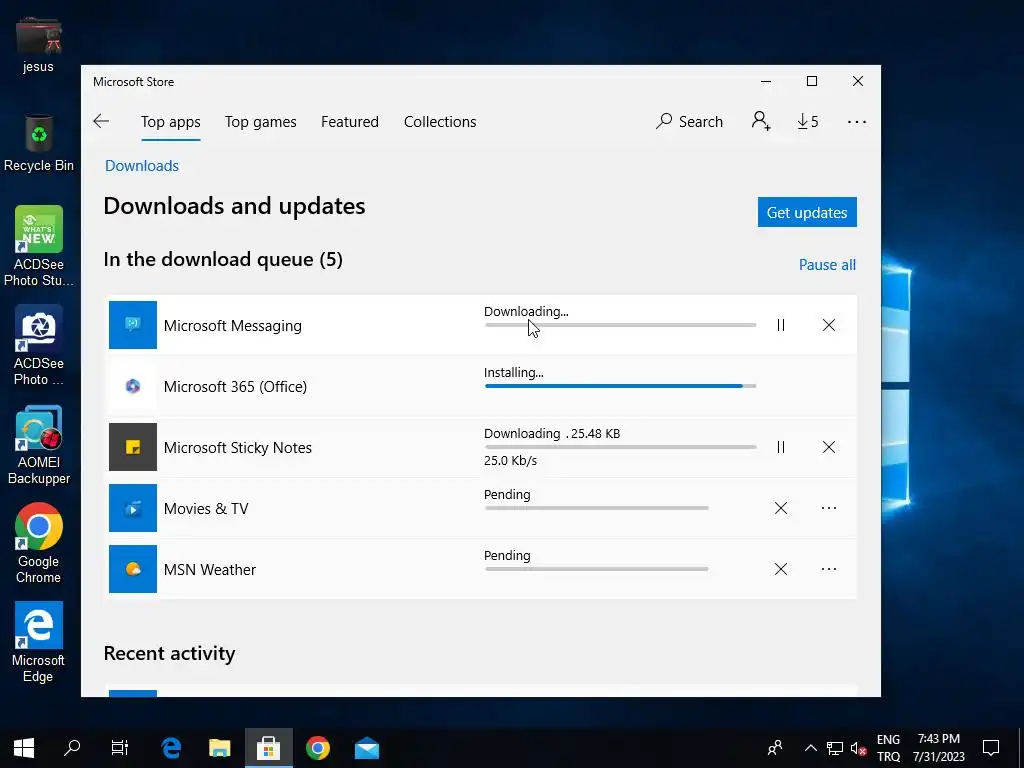
Task: Click the Microsoft 365 (Office) name
Action: [235, 387]
